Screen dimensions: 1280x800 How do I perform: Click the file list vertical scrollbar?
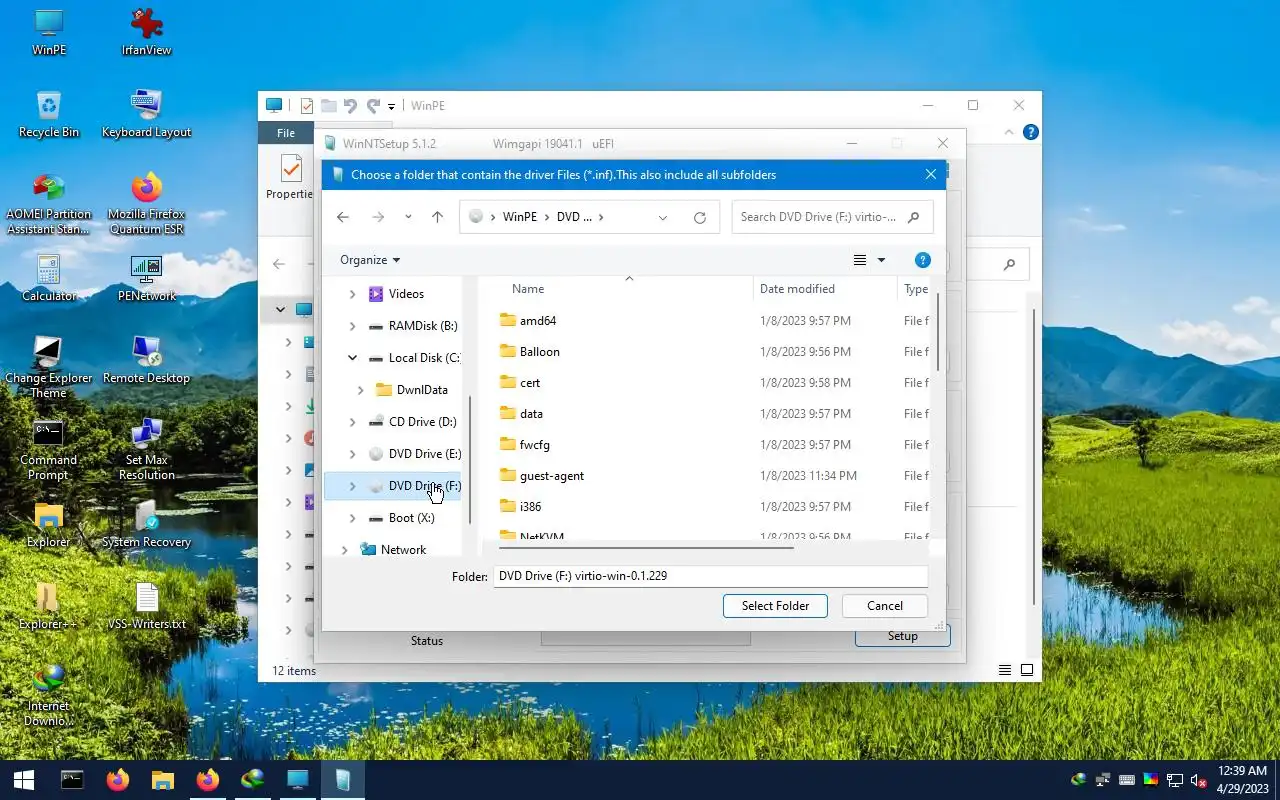pos(938,332)
